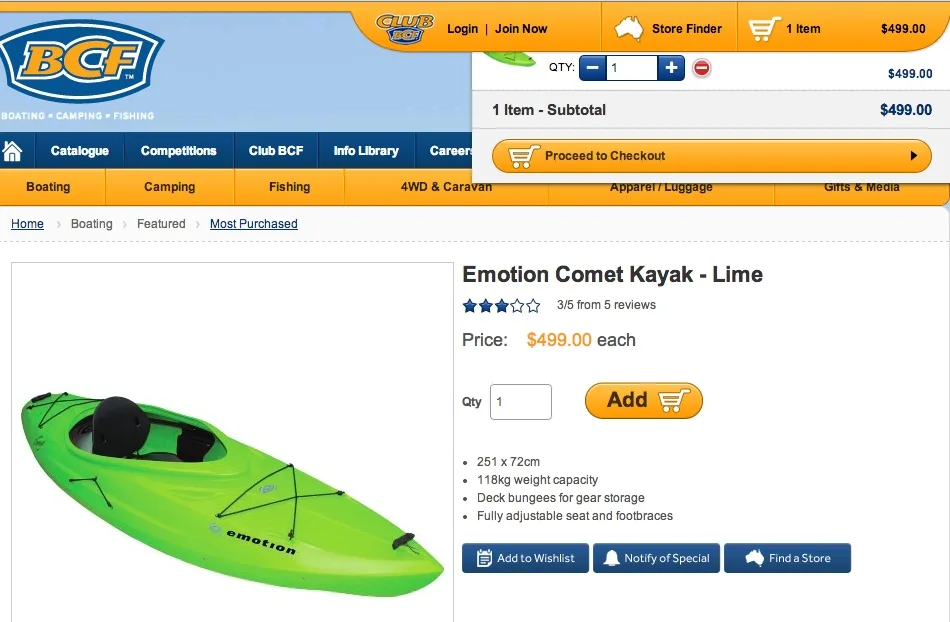The width and height of the screenshot is (950, 622).
Task: Click the kayak thumbnail in the cart
Action: pos(509,58)
